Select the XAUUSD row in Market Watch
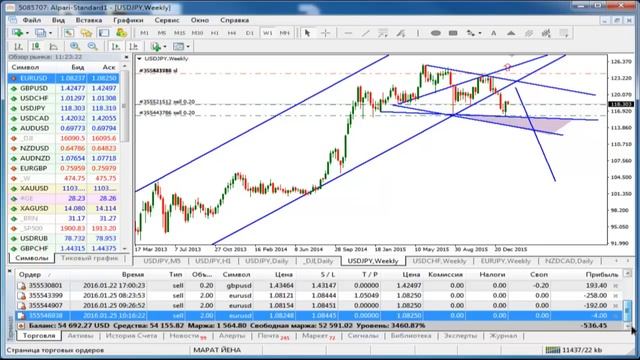 [x=64, y=188]
